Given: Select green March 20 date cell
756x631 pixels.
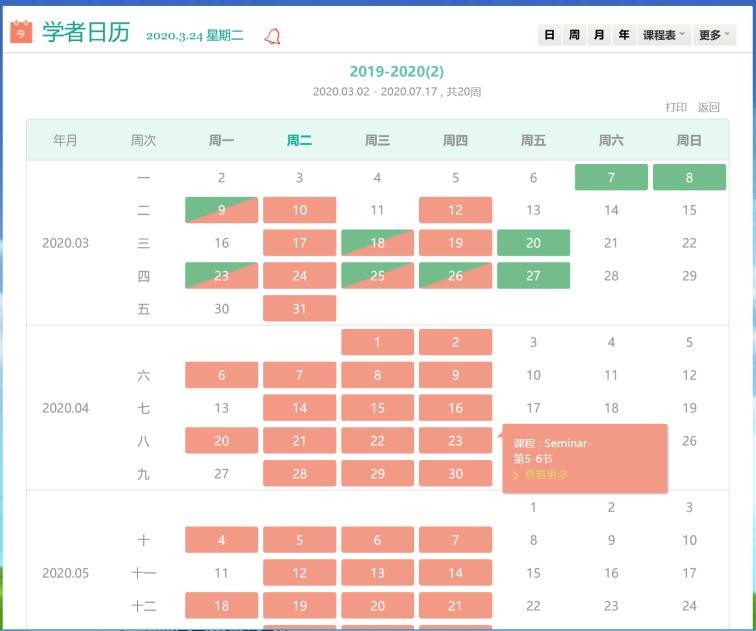Looking at the screenshot, I should point(533,243).
